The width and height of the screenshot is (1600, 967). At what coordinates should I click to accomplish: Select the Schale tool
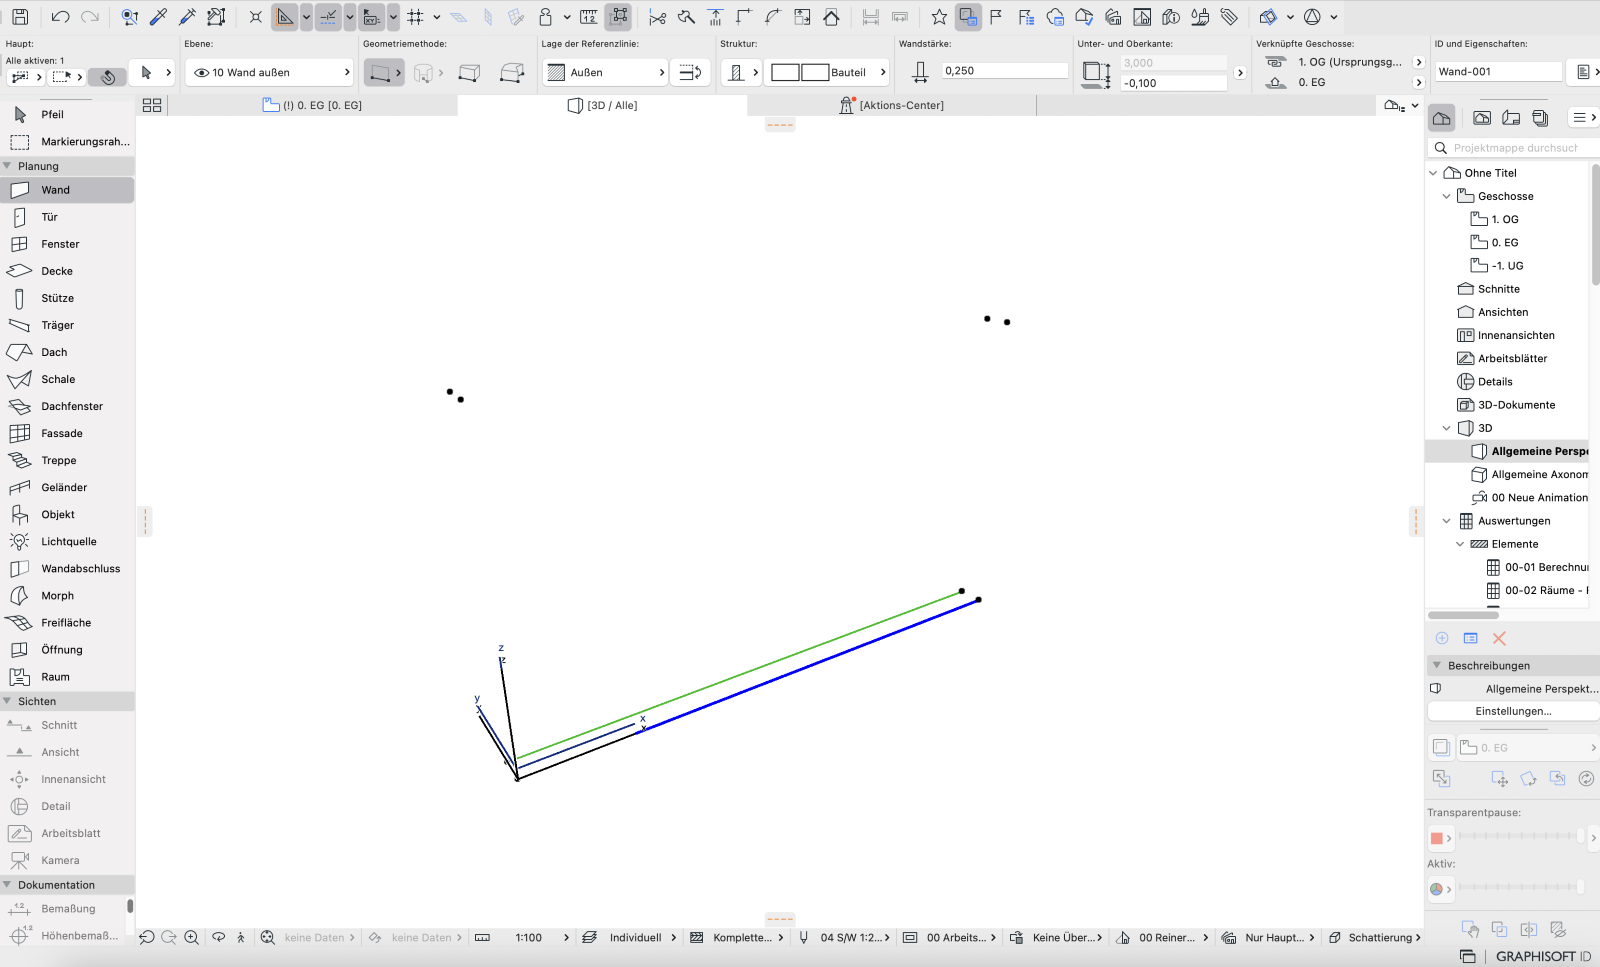(67, 379)
